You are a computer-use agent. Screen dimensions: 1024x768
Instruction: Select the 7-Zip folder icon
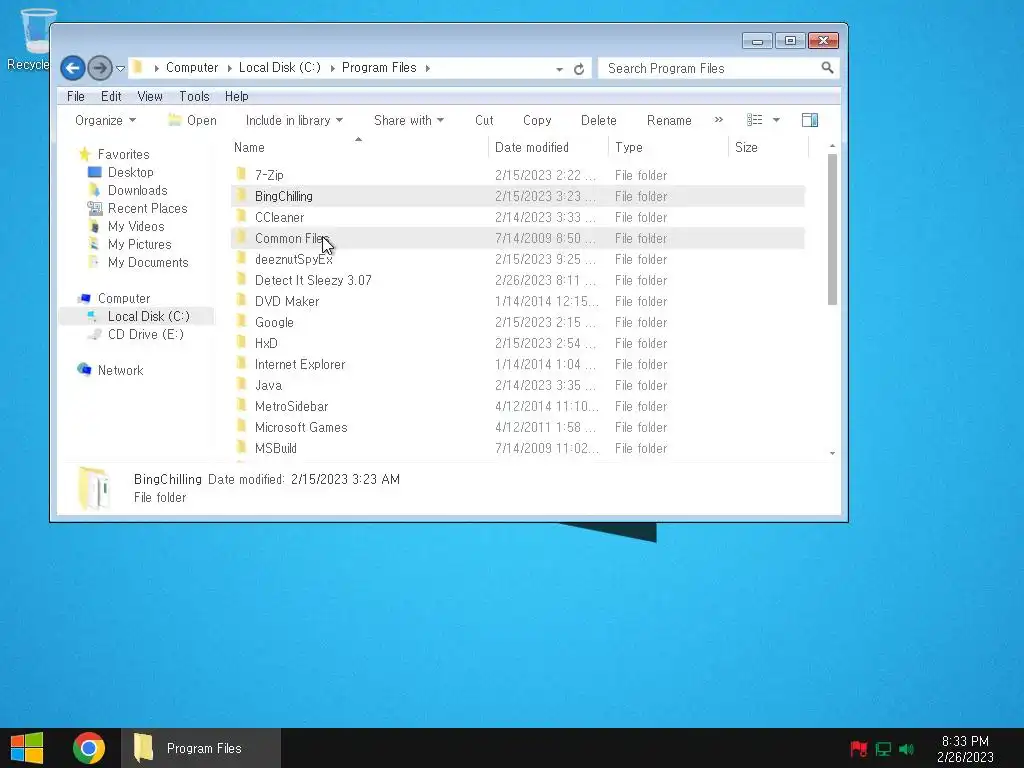[x=241, y=174]
